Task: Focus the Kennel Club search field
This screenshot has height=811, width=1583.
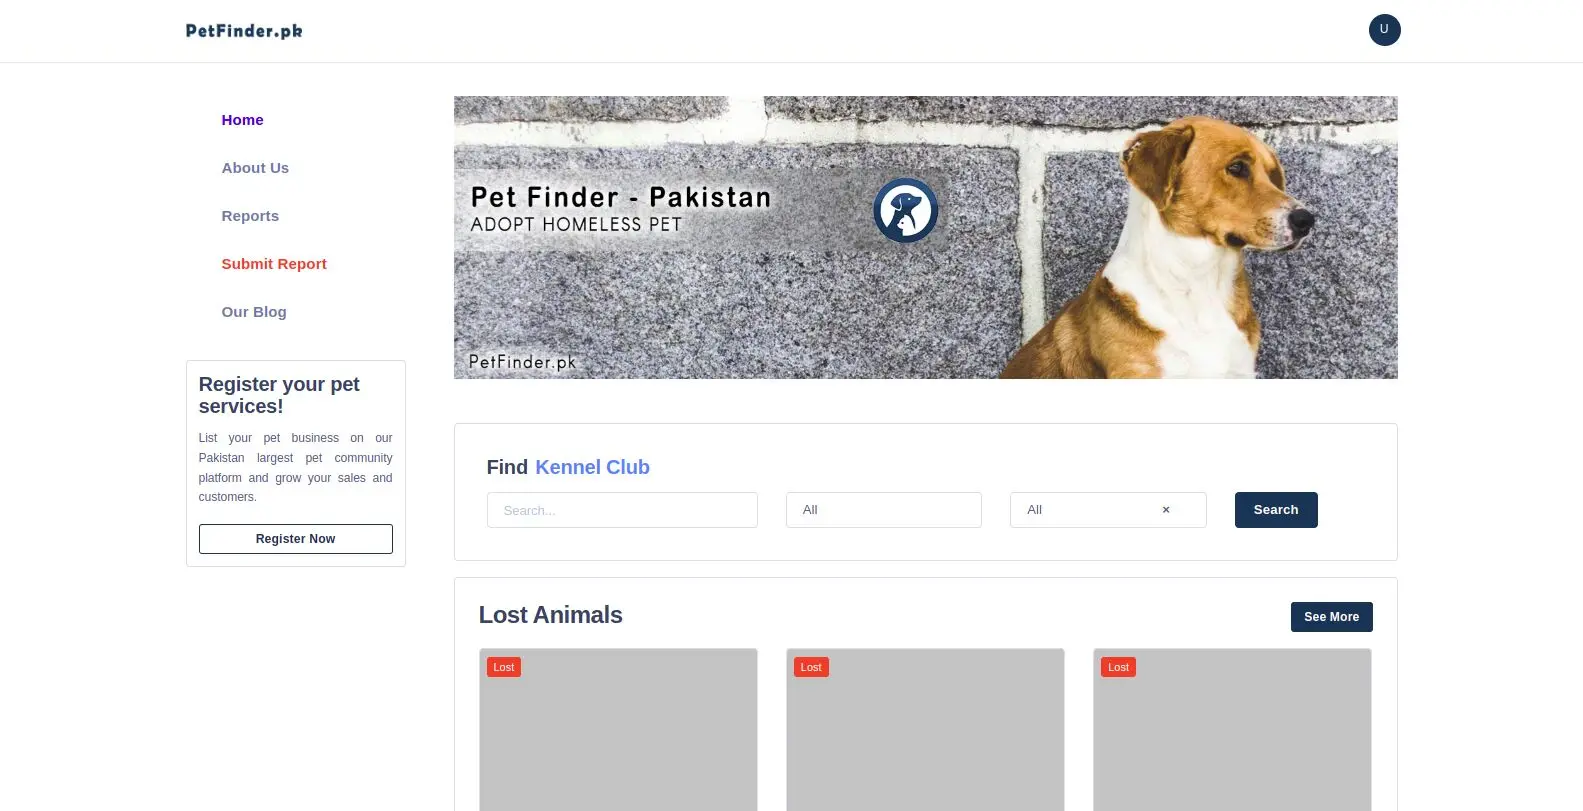Action: tap(622, 510)
